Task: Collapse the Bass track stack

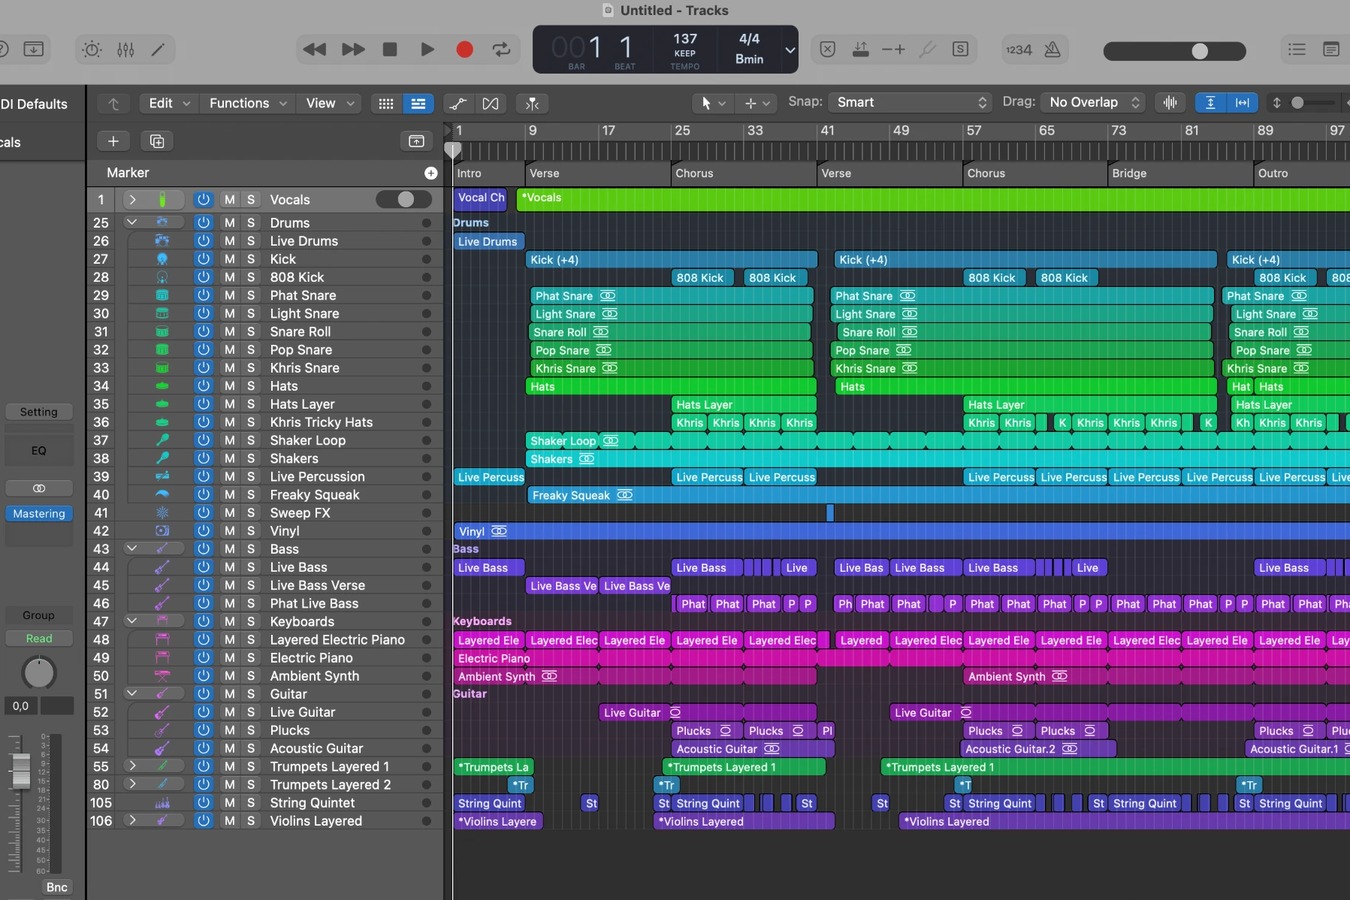Action: [131, 548]
